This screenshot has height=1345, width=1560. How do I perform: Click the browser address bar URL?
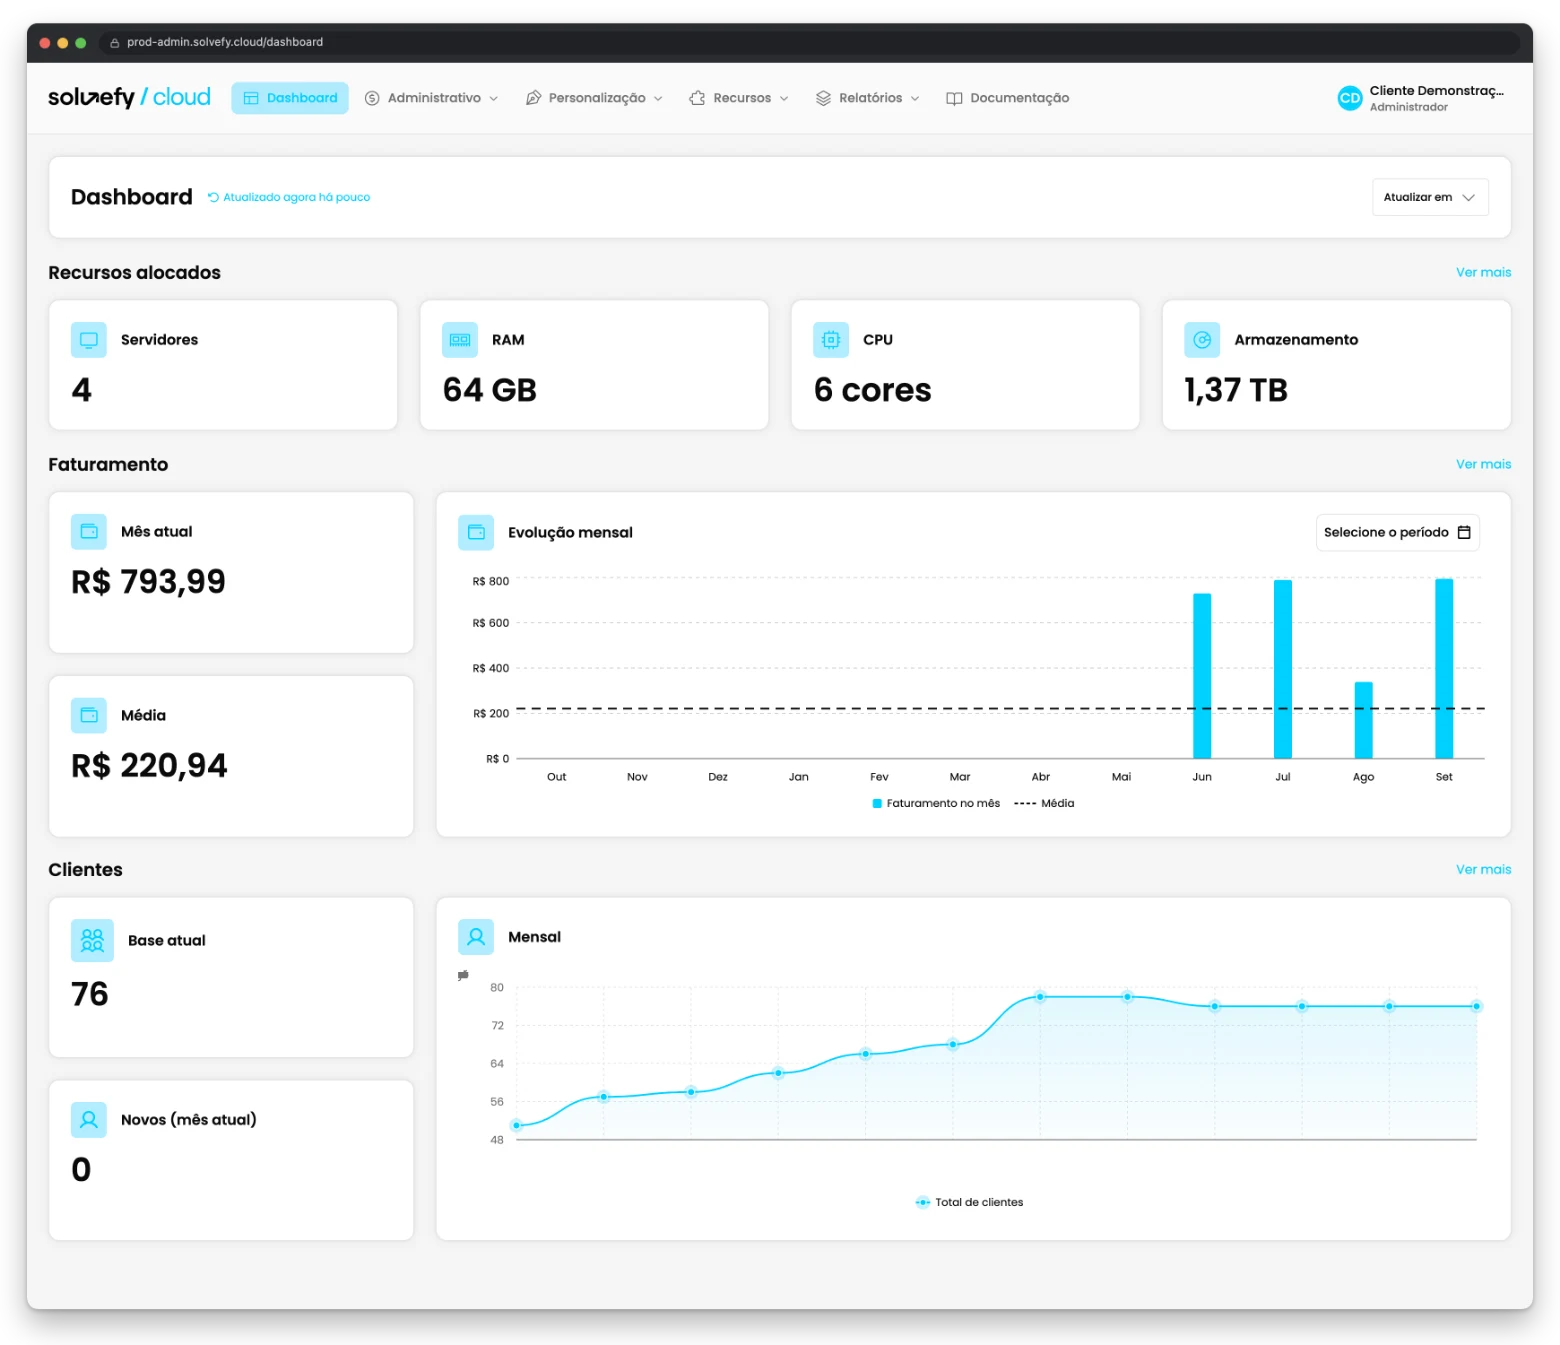point(225,42)
